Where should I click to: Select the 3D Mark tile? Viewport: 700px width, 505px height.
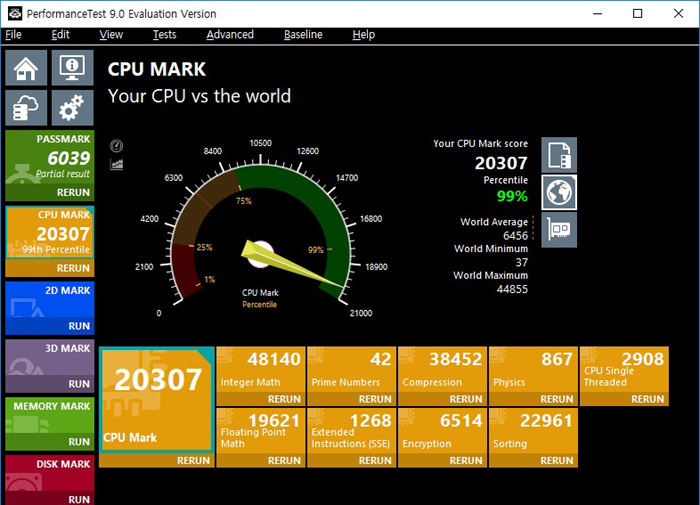[50, 358]
